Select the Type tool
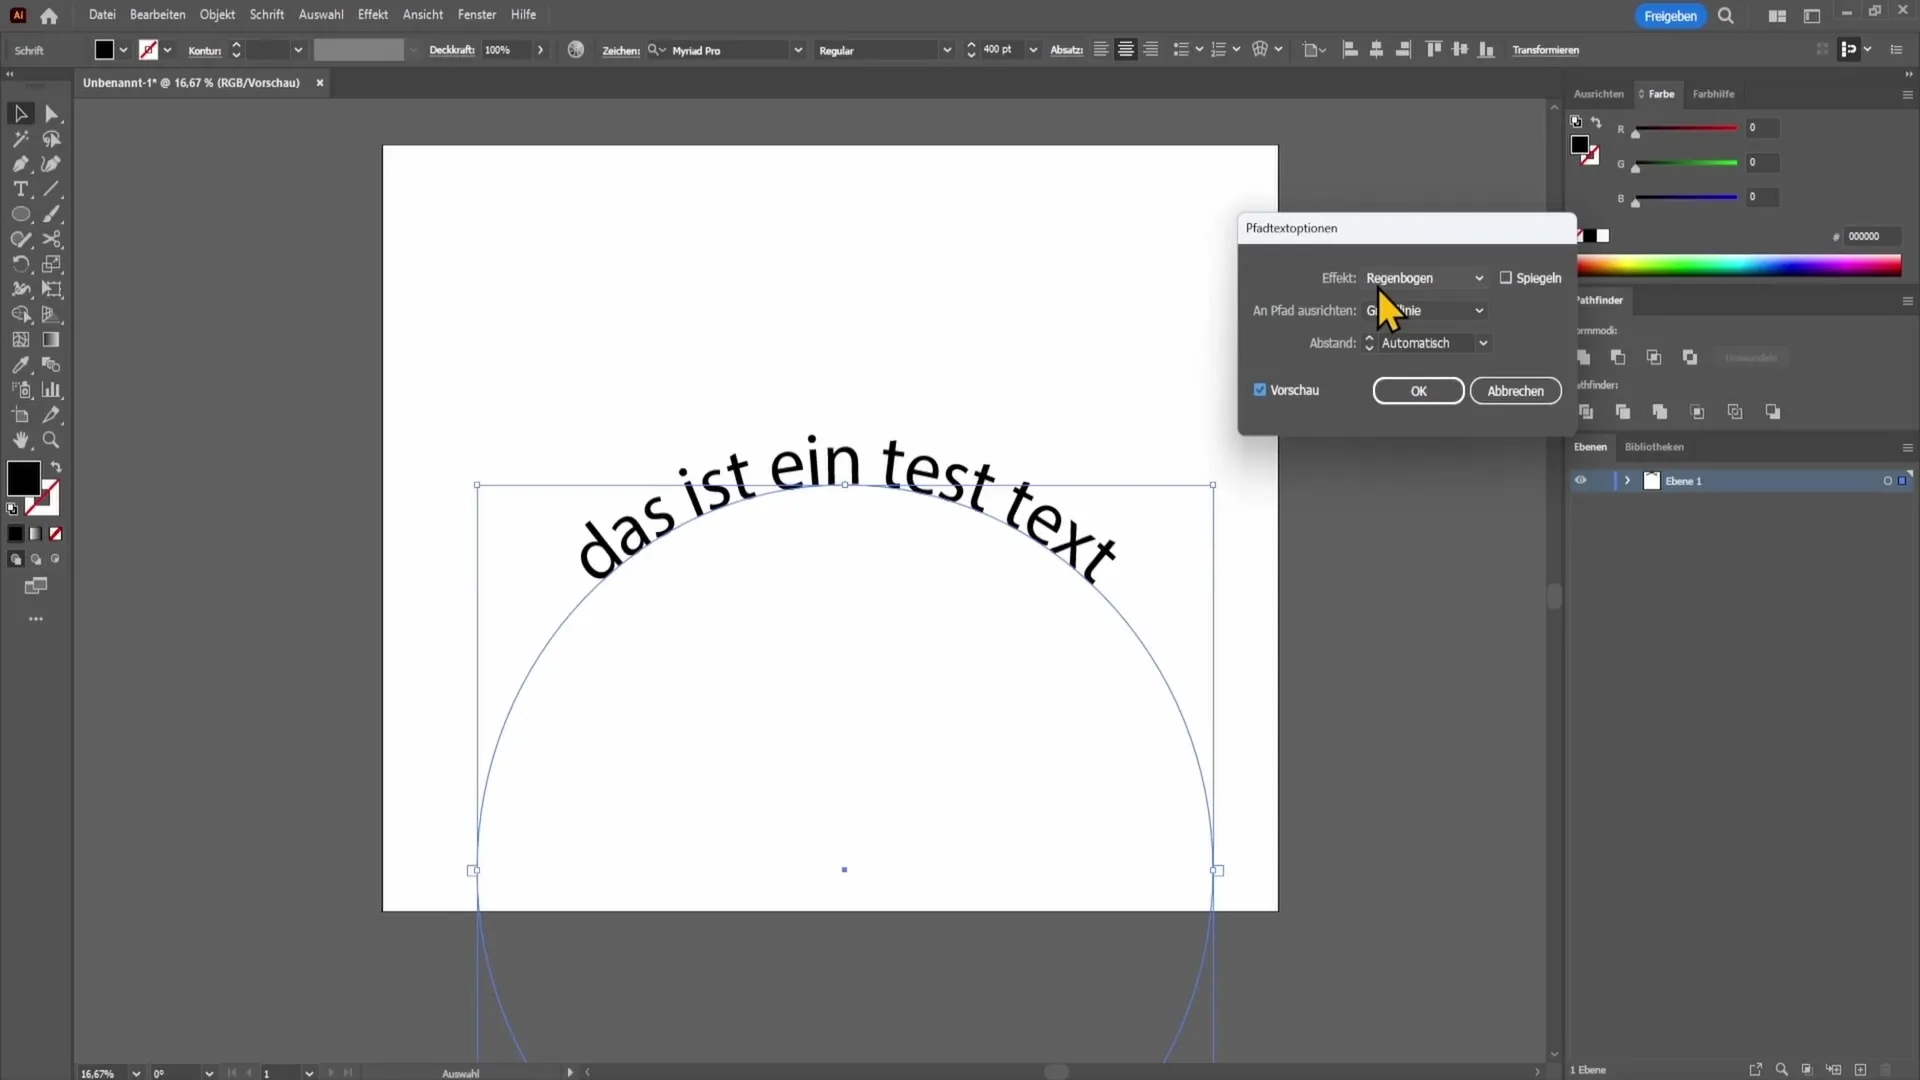 [x=20, y=189]
